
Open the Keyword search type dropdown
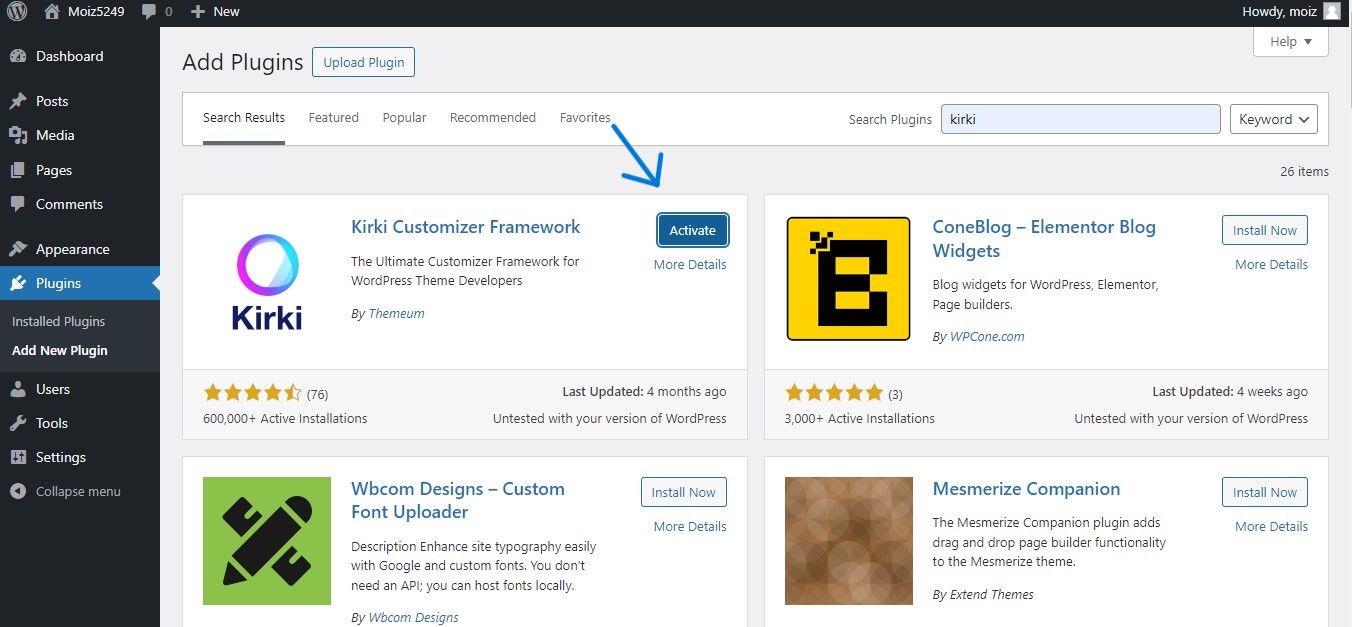pos(1273,119)
